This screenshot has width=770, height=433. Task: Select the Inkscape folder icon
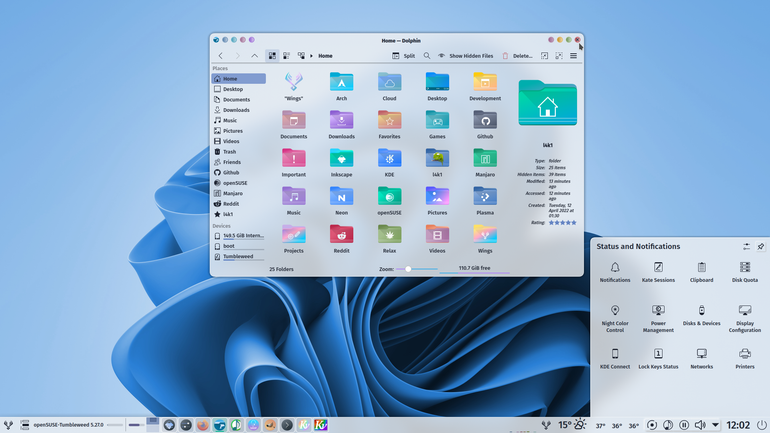click(x=341, y=159)
